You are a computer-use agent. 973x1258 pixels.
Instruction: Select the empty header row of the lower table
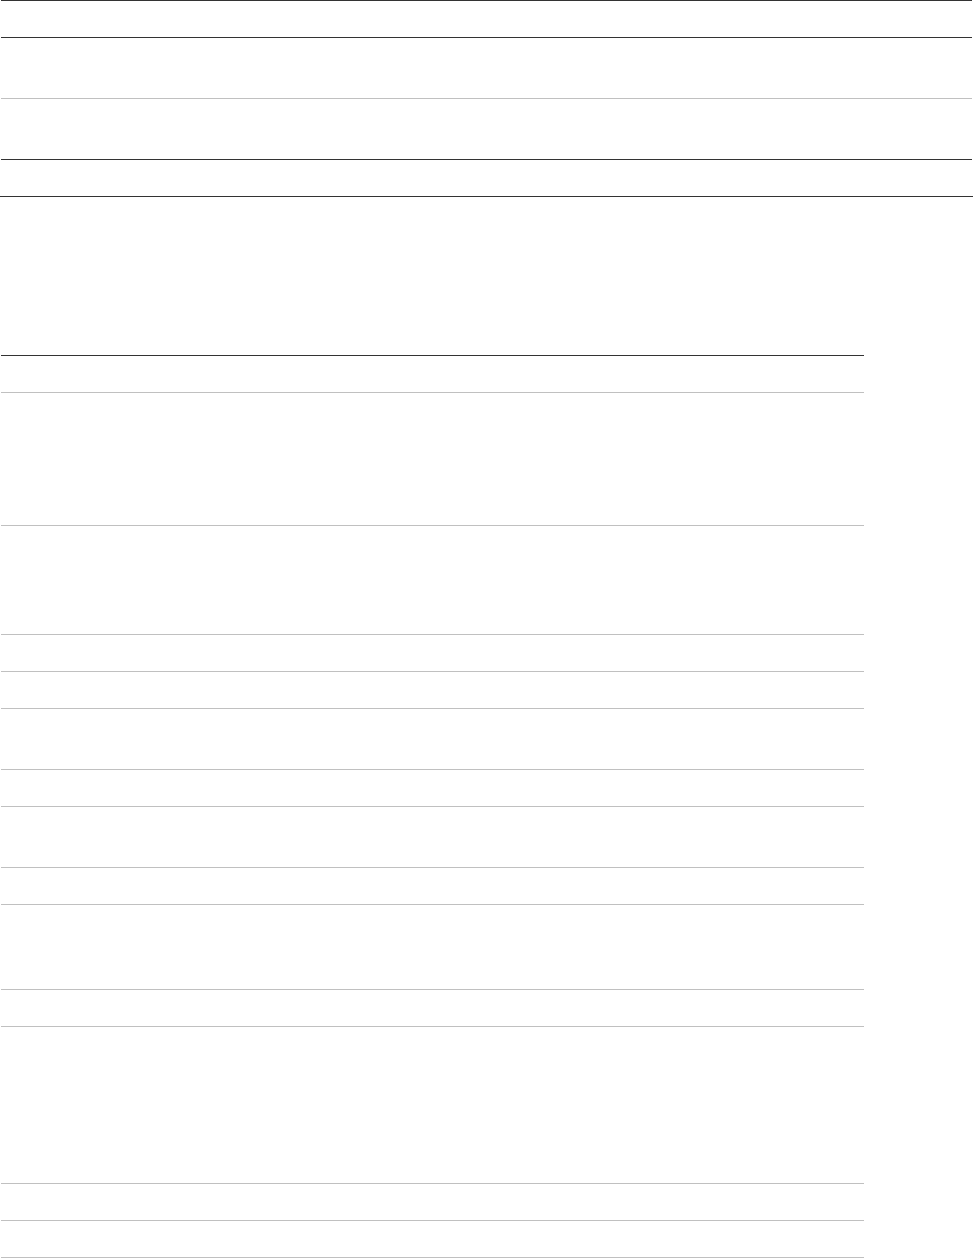431,374
